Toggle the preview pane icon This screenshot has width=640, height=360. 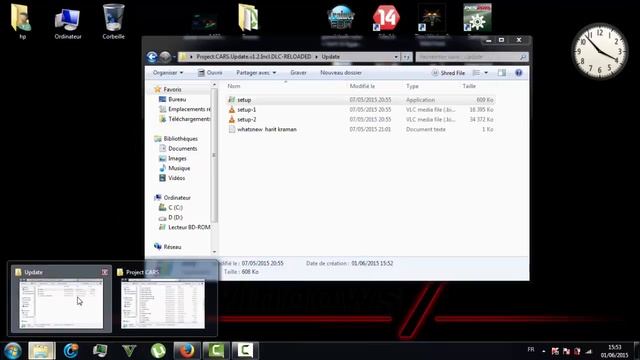pyautogui.click(x=502, y=73)
